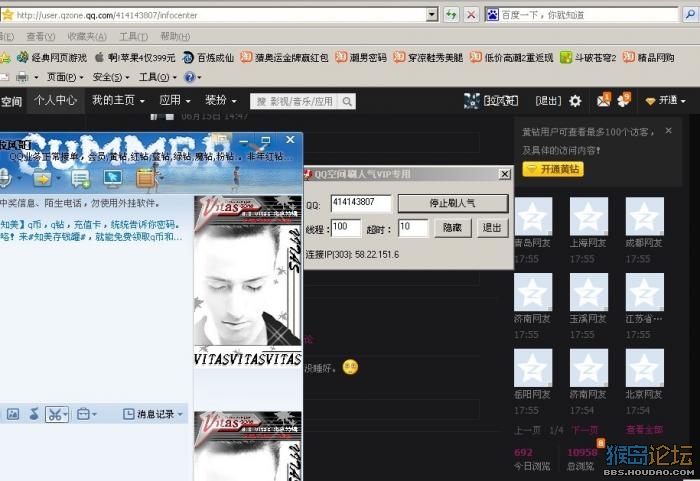This screenshot has width=700, height=481.
Task: Click the Baidu search input field
Action: click(x=588, y=15)
